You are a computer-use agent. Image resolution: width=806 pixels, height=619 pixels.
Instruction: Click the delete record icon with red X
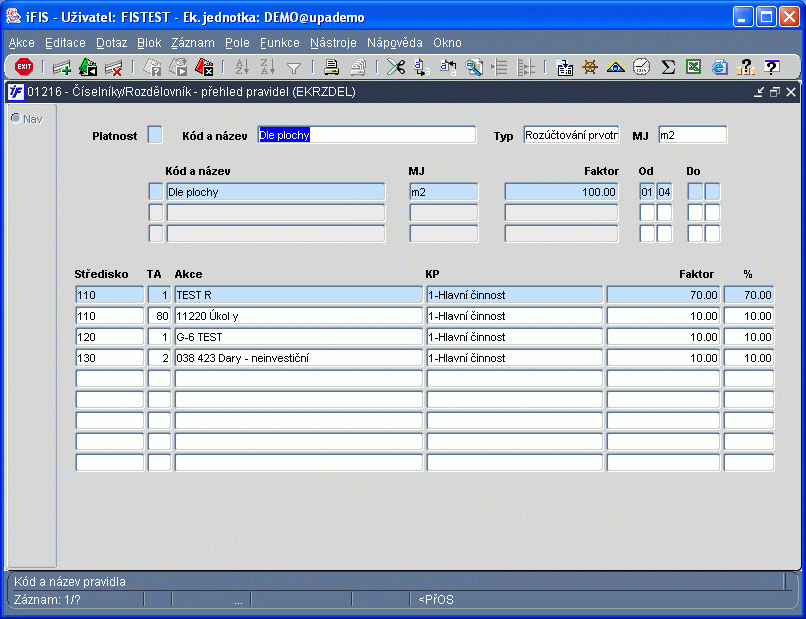[114, 67]
